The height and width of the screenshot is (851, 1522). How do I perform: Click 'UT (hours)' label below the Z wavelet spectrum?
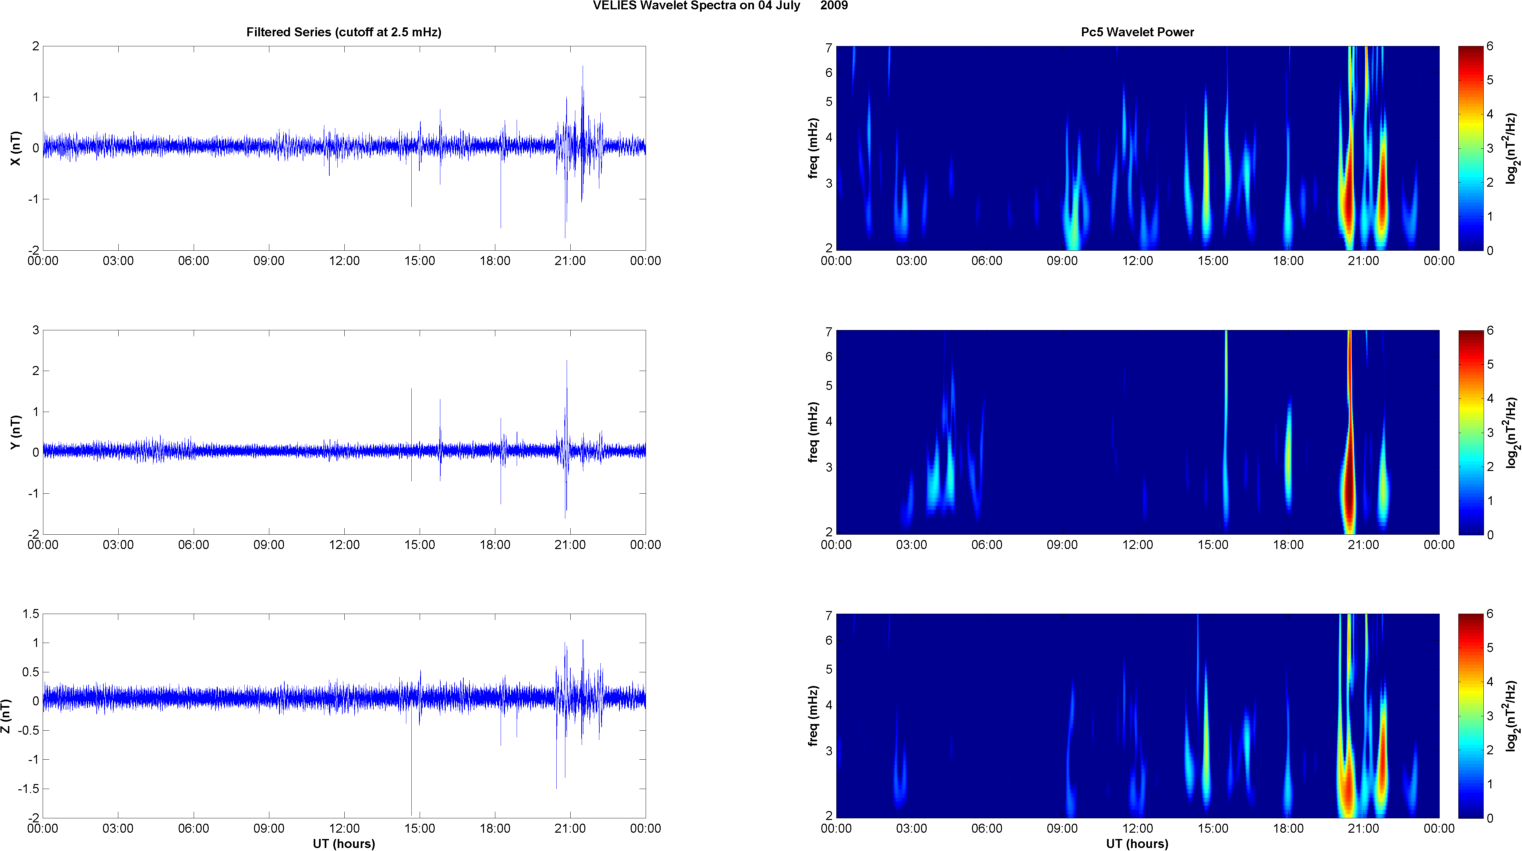1137,844
